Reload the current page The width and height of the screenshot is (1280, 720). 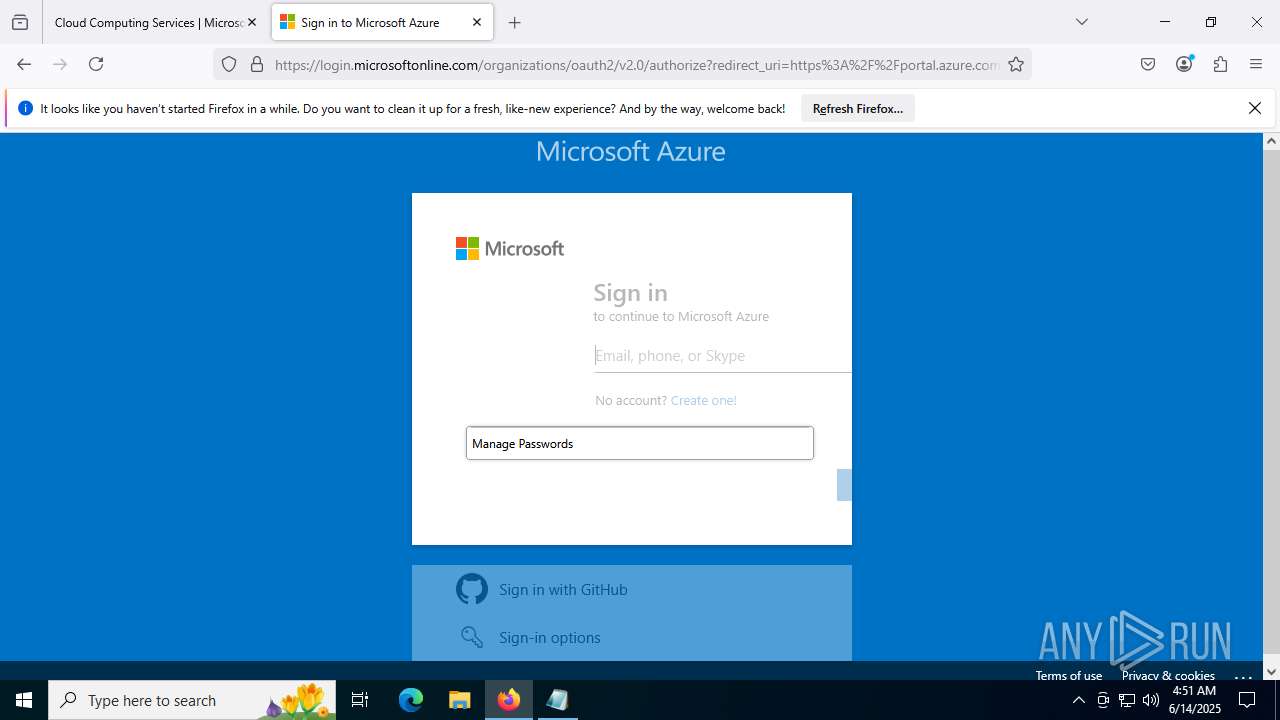click(96, 64)
